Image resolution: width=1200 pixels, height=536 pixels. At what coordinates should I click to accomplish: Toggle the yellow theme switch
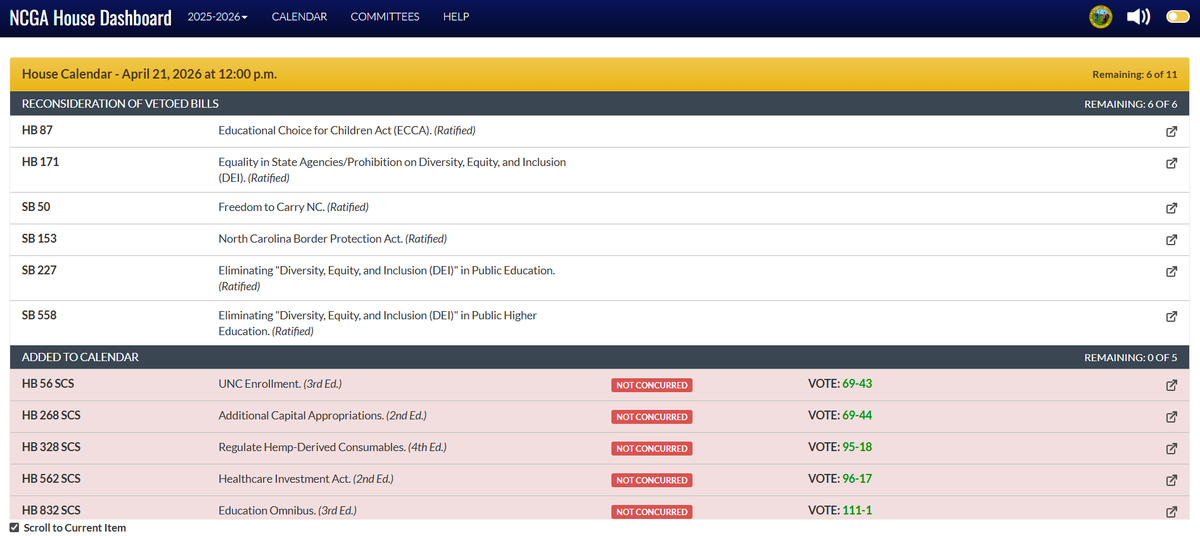pos(1177,17)
